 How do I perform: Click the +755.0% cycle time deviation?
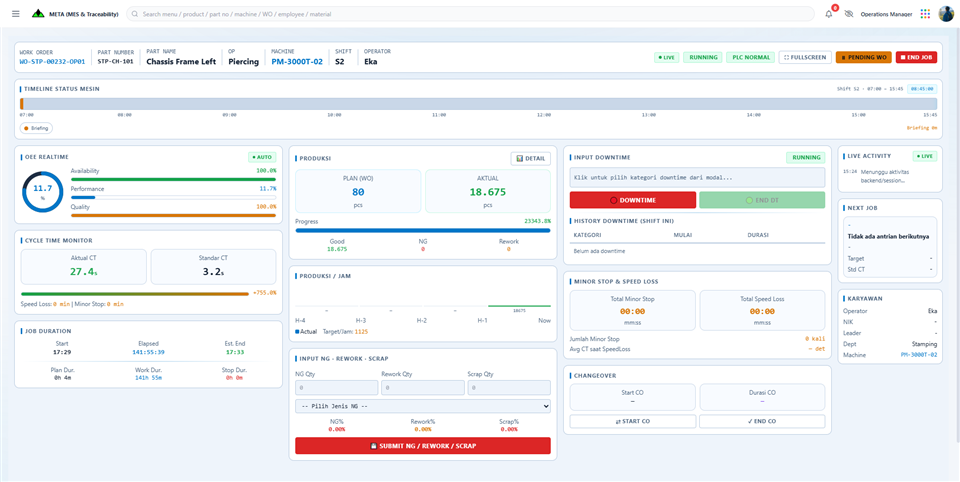coord(264,293)
